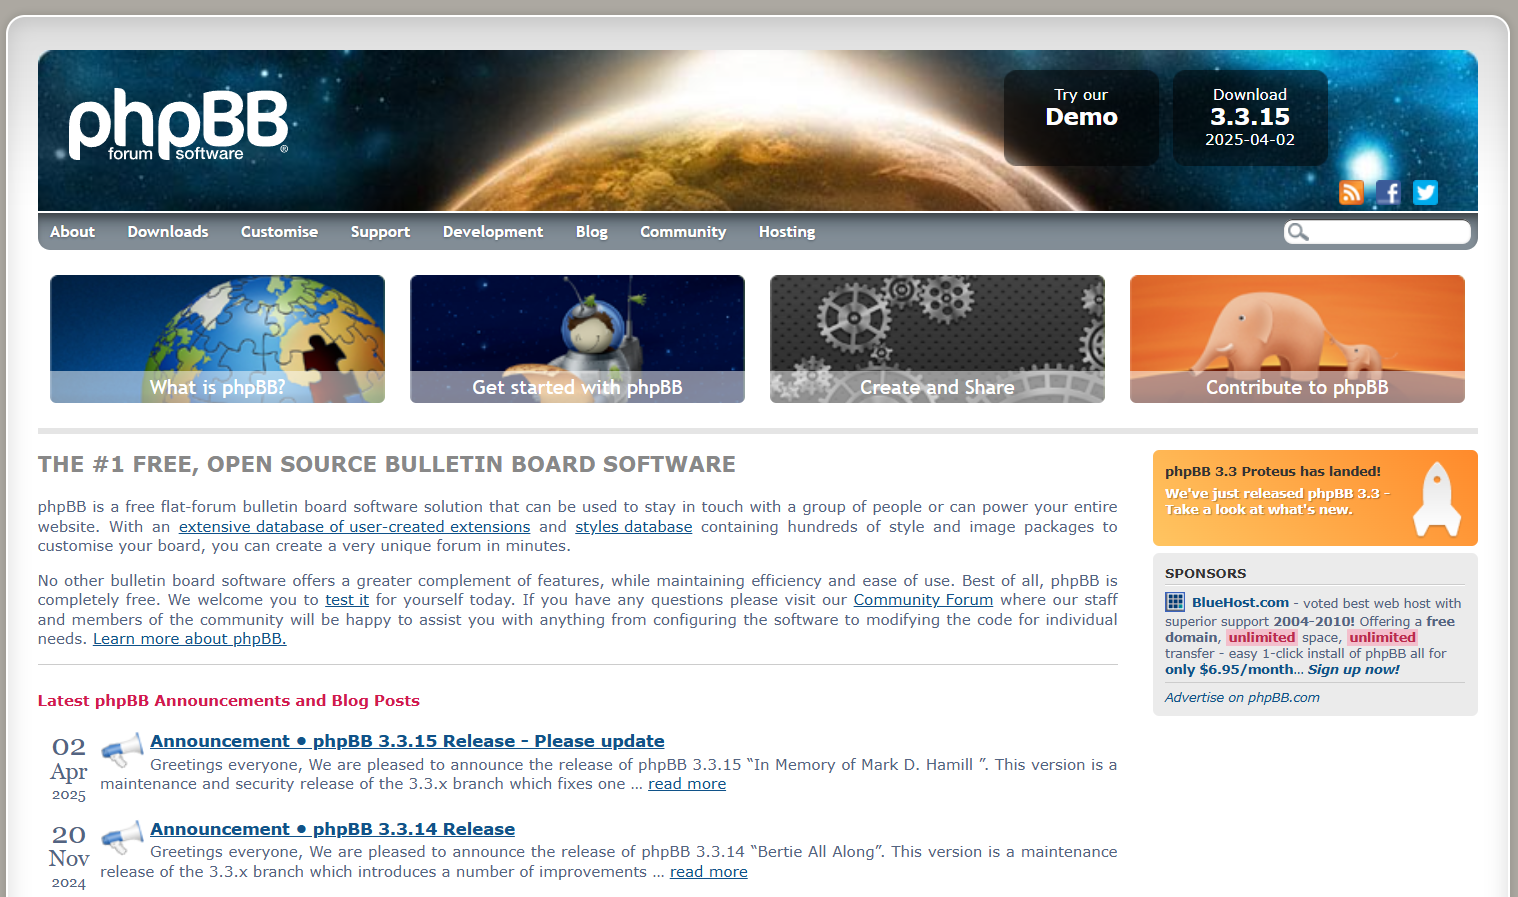Open the Community menu
Screen dimensions: 1518x897
point(683,231)
